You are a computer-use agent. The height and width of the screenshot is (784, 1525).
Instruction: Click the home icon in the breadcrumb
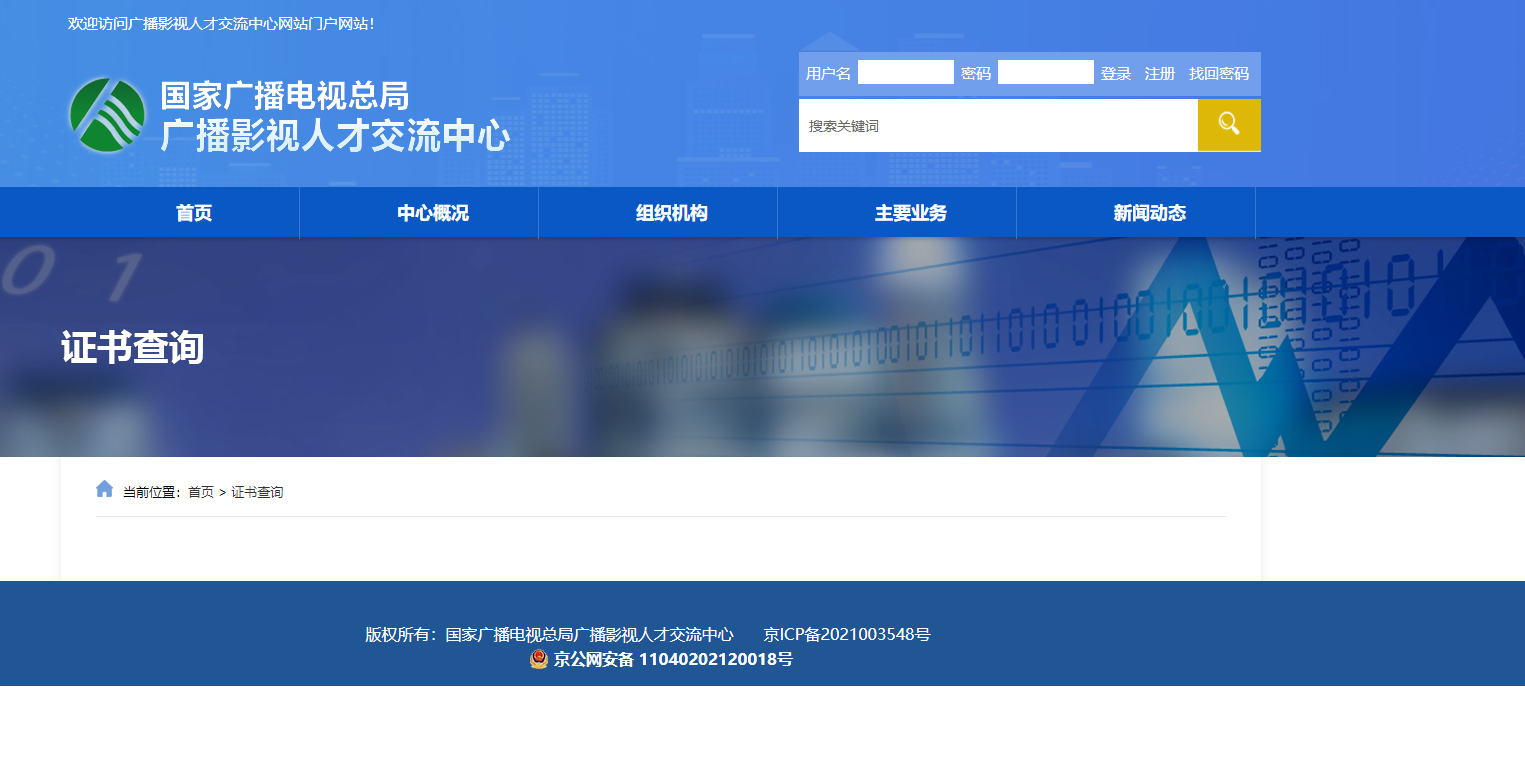pyautogui.click(x=105, y=489)
